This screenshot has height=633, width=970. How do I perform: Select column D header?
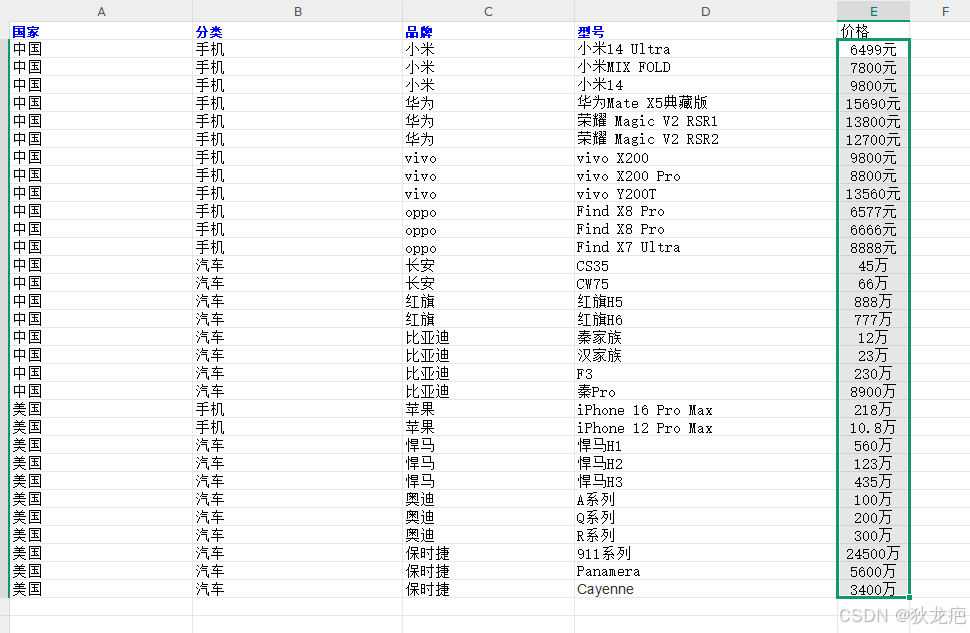705,11
